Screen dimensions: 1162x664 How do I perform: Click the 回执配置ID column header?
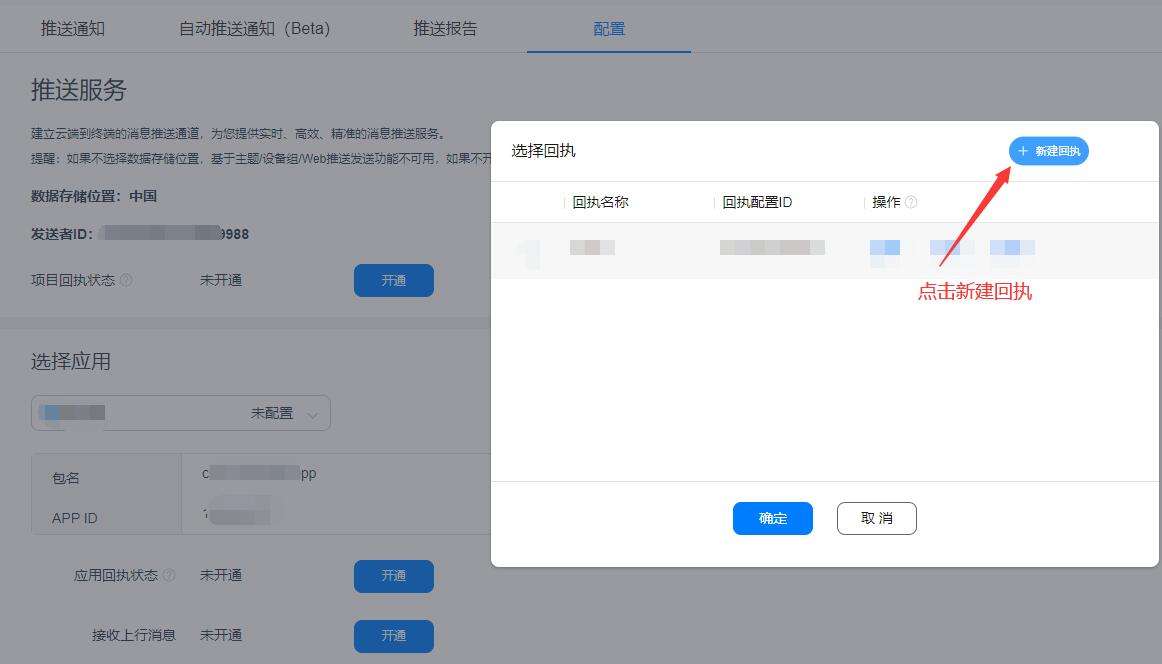[757, 202]
